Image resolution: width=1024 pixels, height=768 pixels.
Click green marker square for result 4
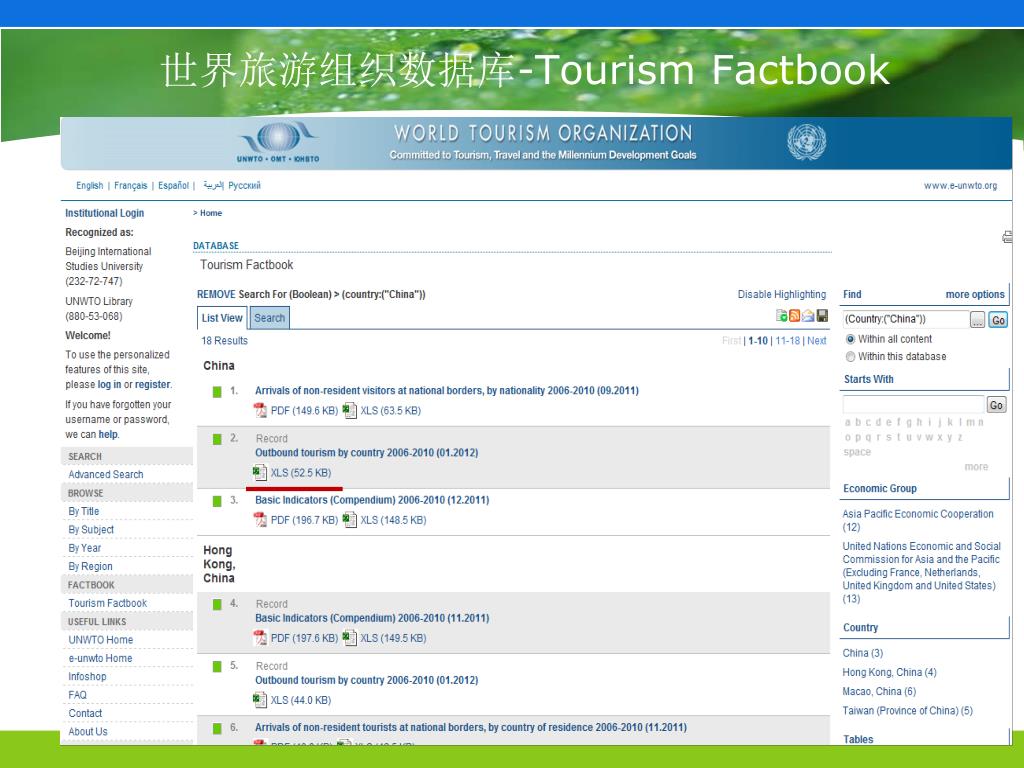(x=217, y=604)
